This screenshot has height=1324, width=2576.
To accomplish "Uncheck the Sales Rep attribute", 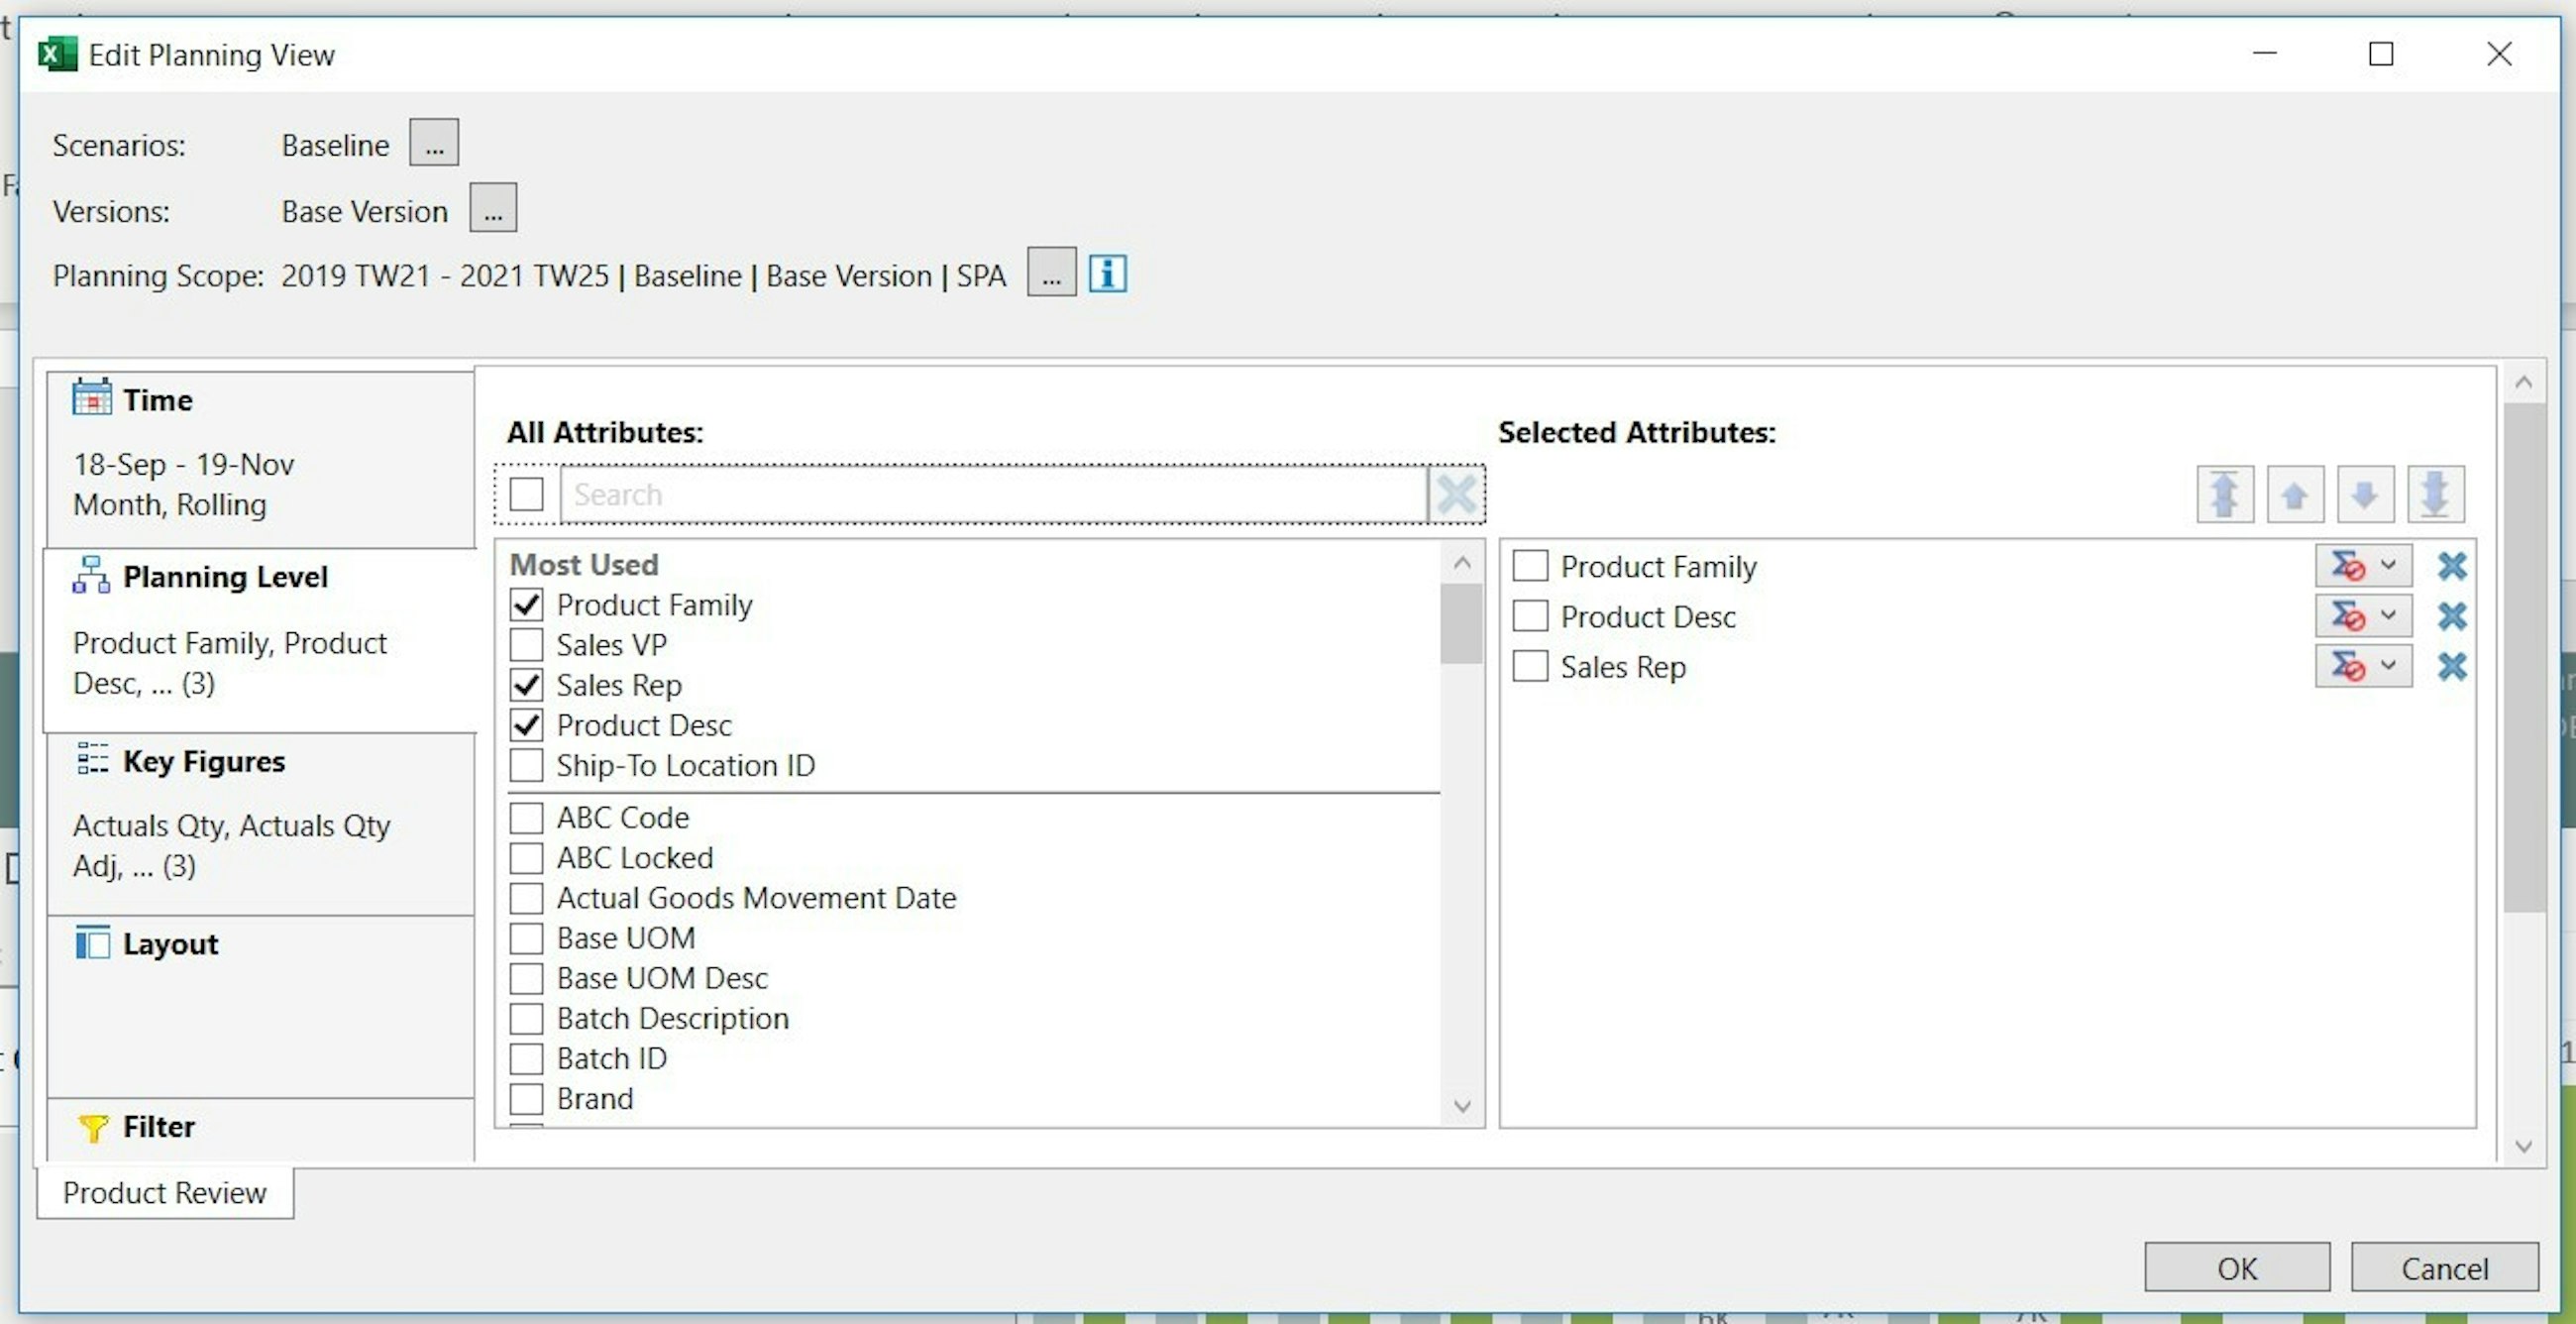I will [x=527, y=684].
